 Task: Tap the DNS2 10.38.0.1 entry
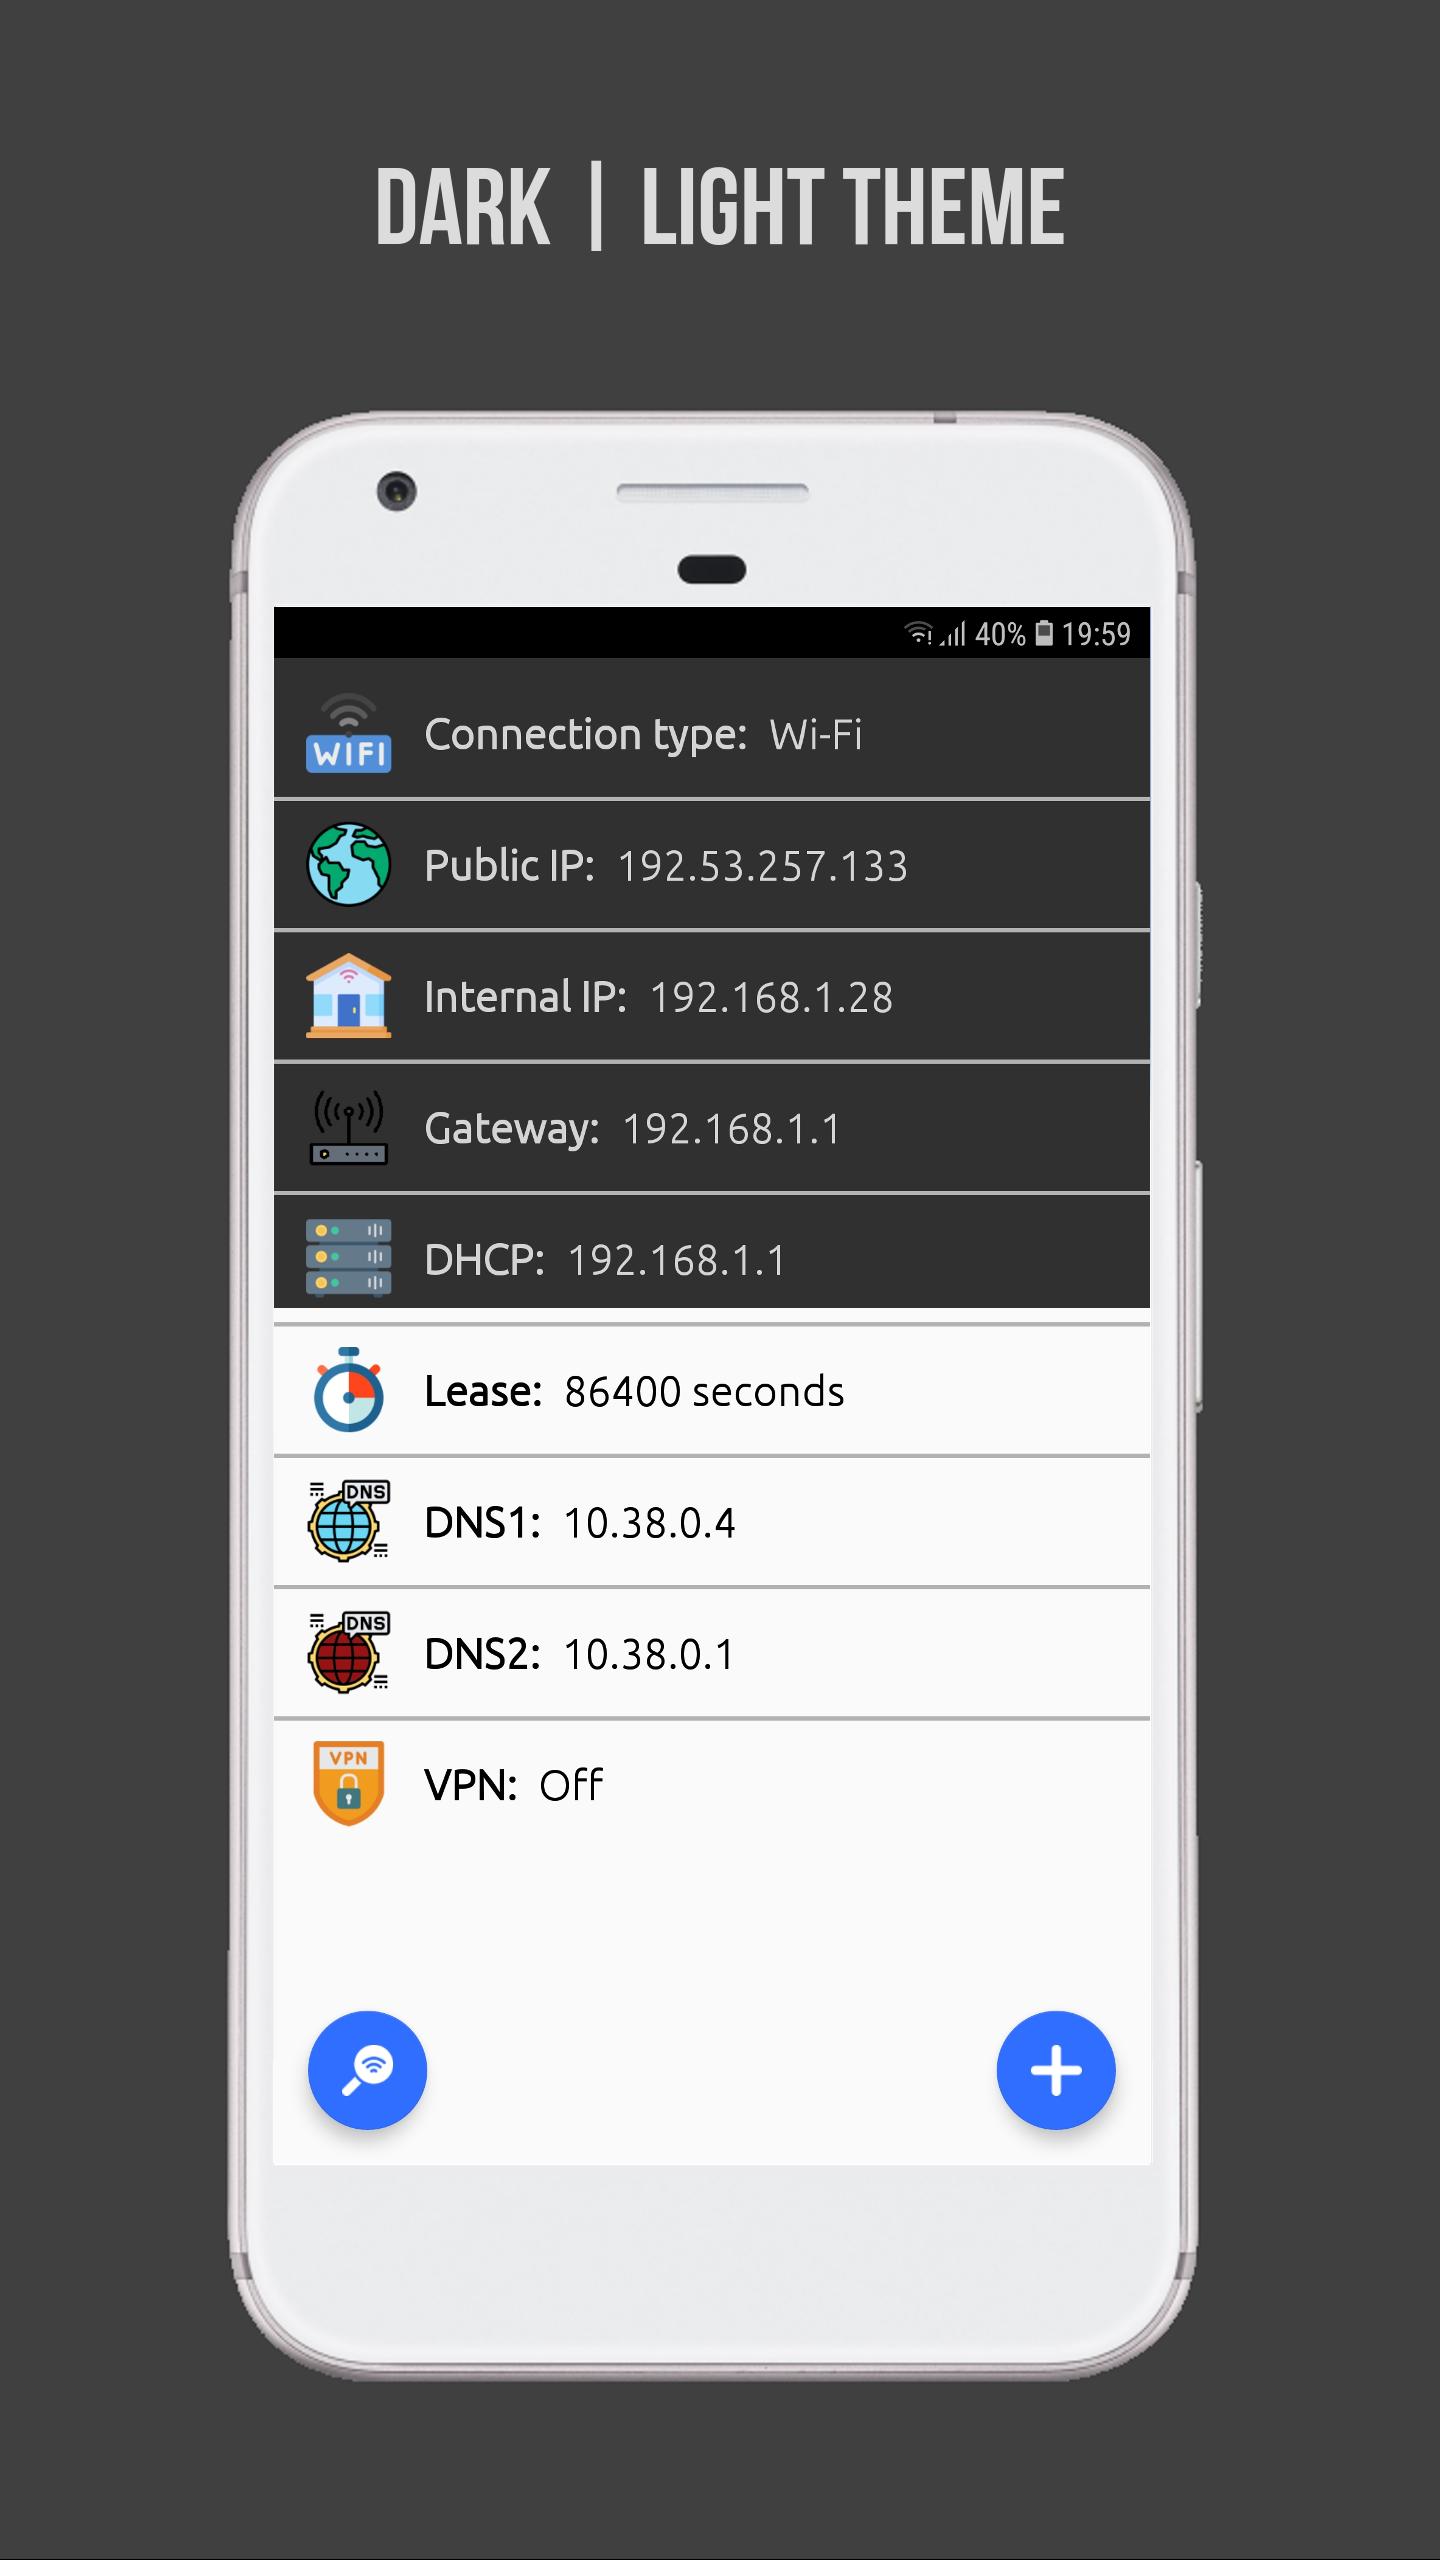coord(712,1653)
